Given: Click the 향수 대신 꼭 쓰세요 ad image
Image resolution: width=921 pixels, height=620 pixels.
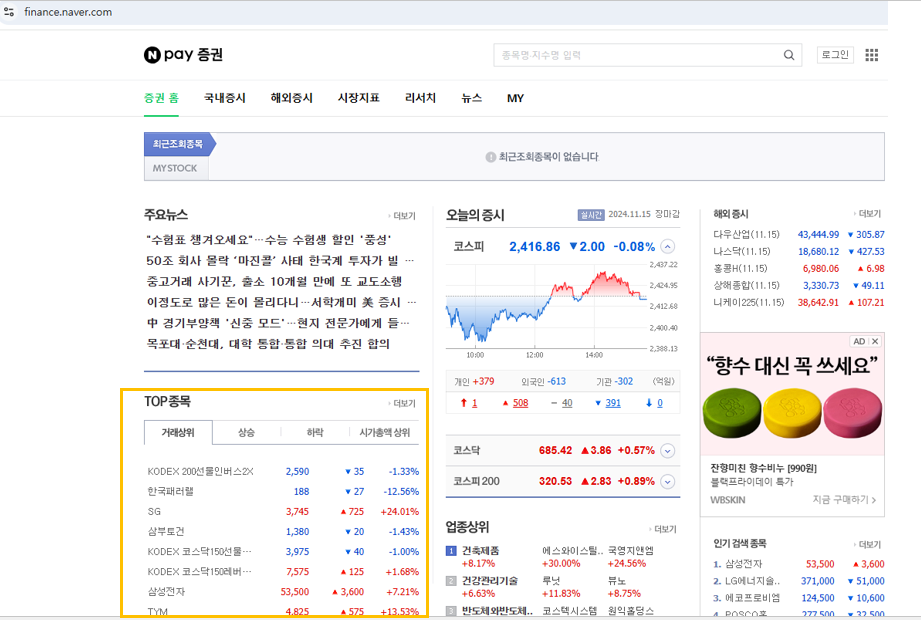Looking at the screenshot, I should click(792, 395).
